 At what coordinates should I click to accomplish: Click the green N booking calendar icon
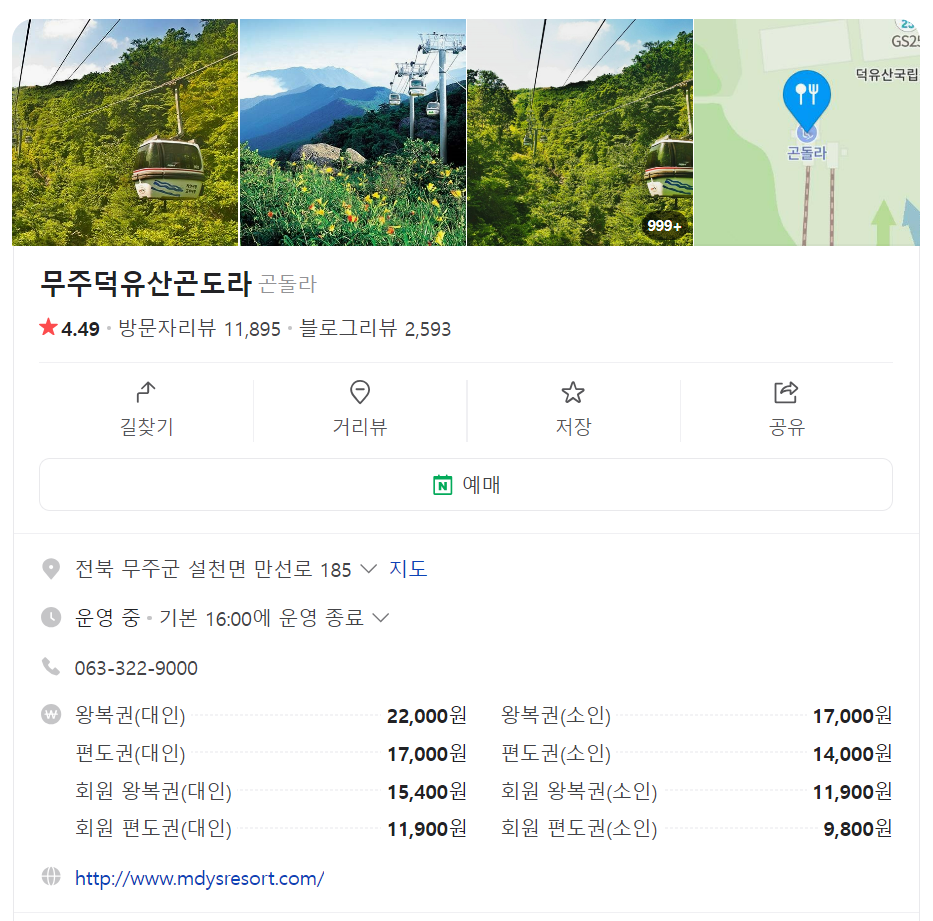click(442, 485)
